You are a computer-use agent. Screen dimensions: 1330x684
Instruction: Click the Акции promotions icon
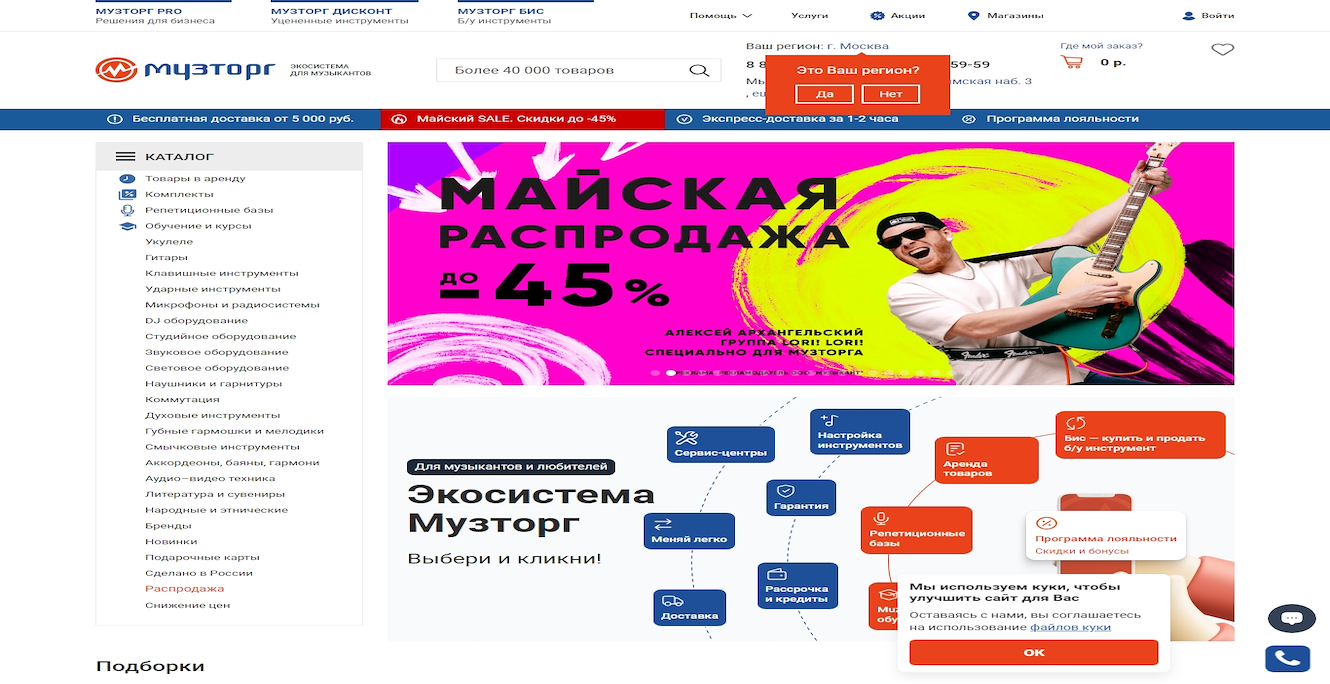[x=877, y=16]
